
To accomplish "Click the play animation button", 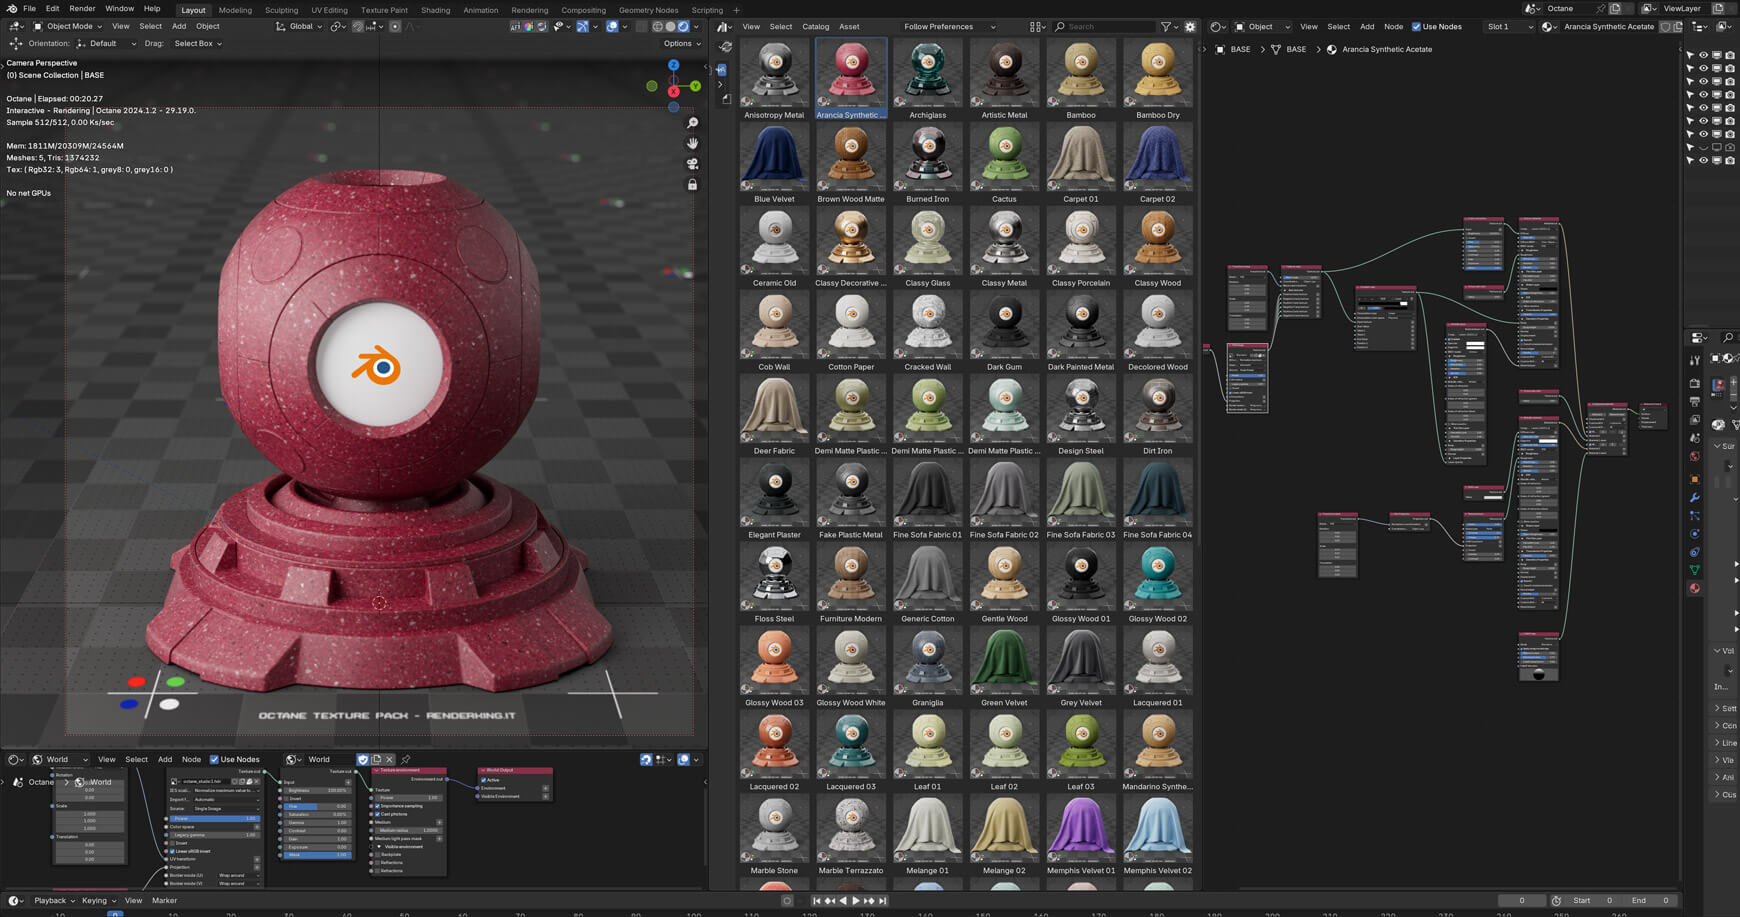I will 855,901.
